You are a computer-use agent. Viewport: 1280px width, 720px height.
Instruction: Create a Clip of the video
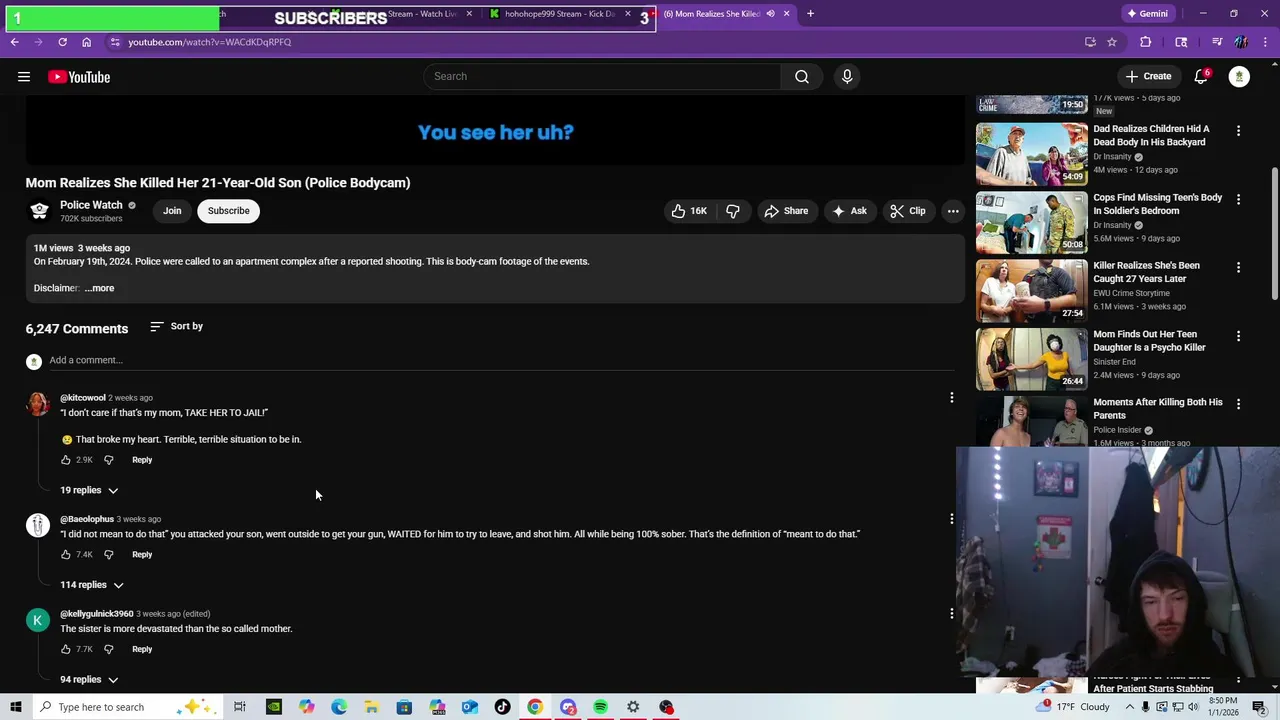tap(908, 211)
